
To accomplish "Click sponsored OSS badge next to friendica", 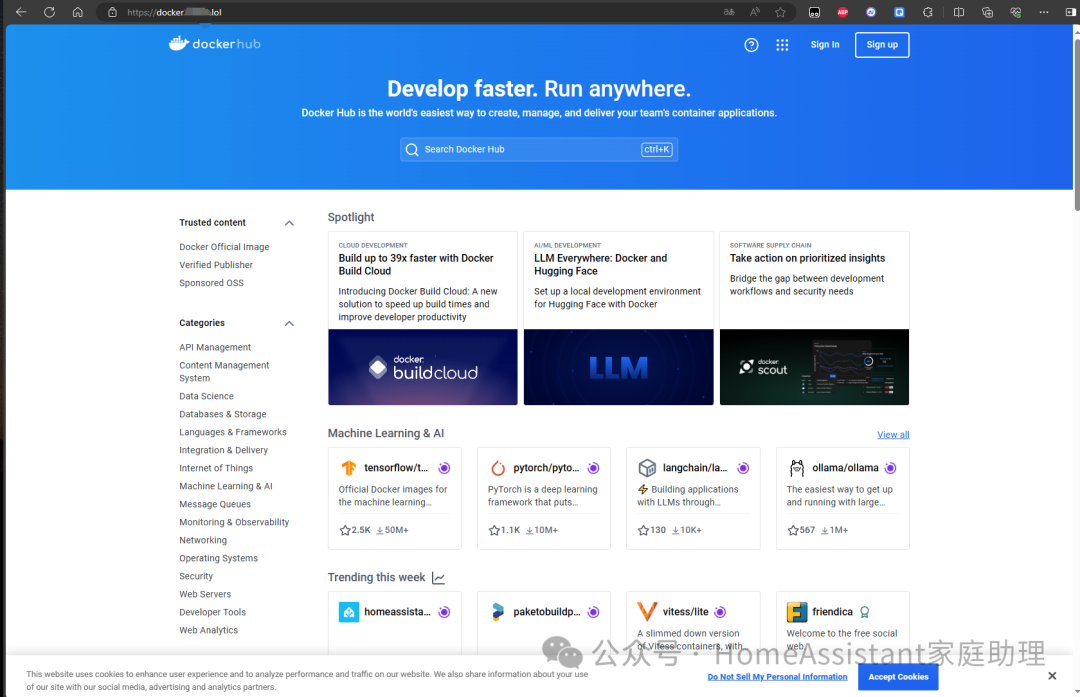I will click(864, 612).
